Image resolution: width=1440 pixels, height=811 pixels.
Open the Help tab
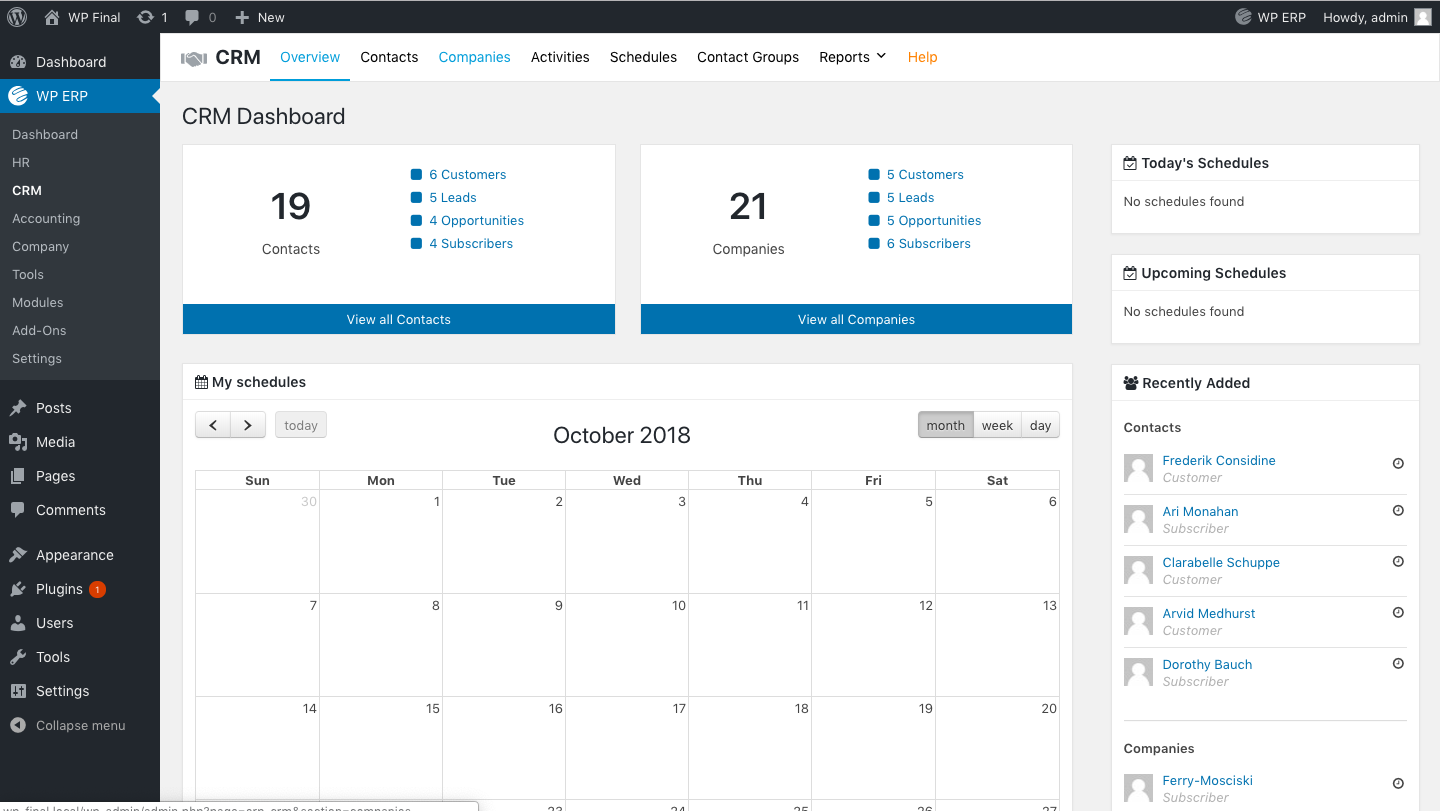[x=922, y=57]
